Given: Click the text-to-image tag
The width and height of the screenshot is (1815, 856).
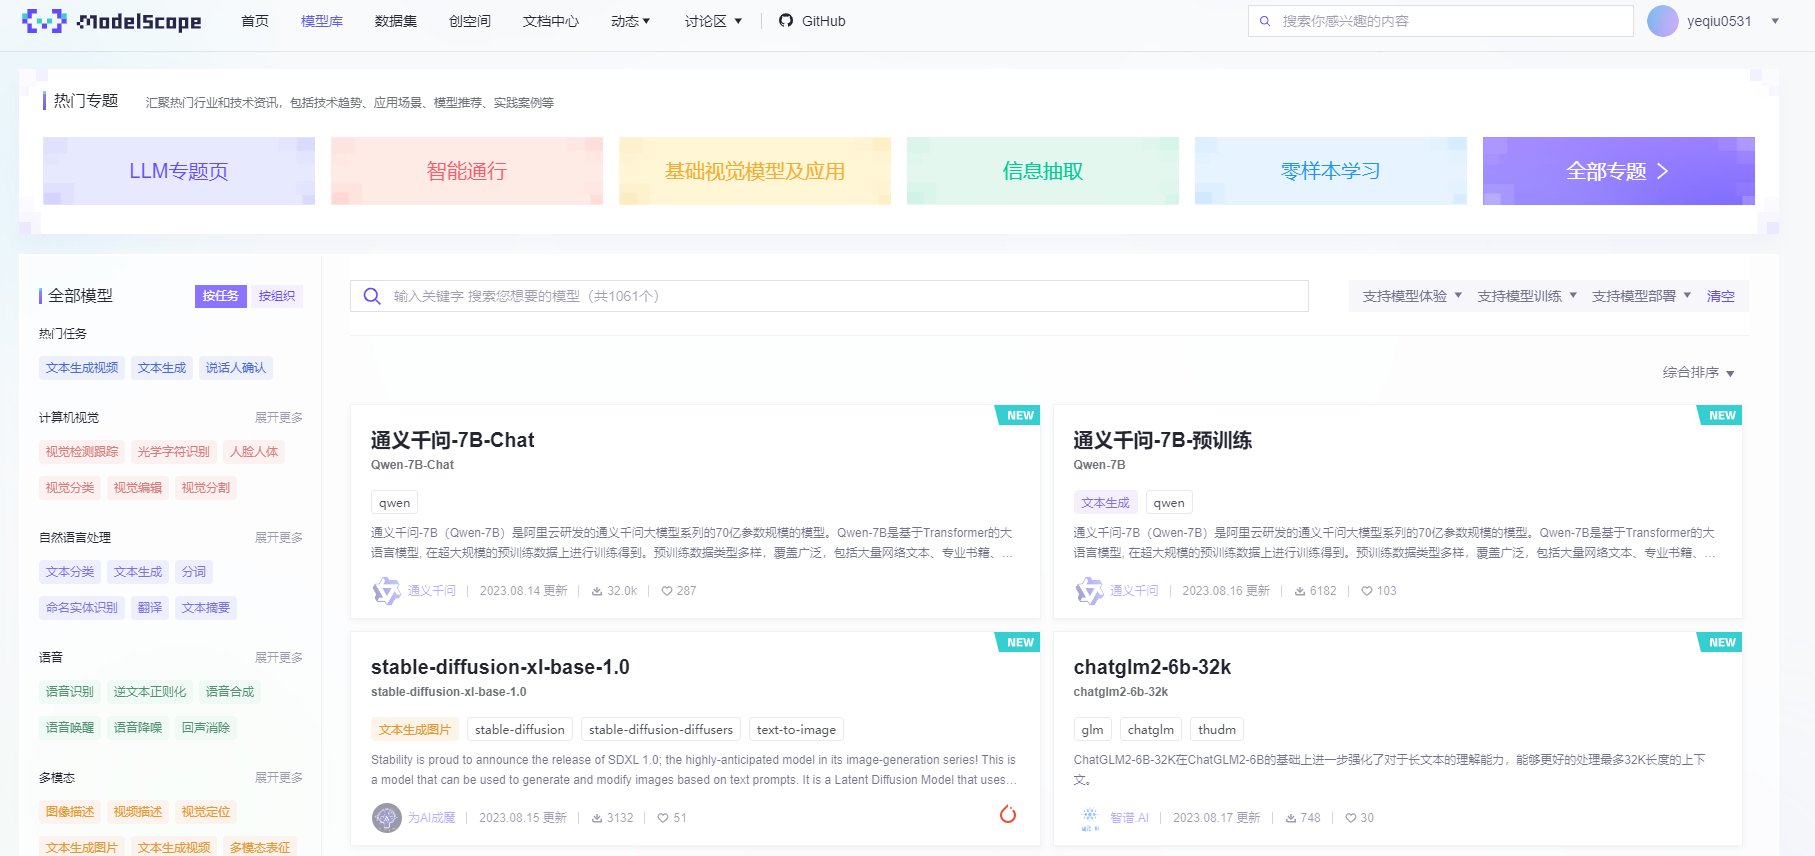Looking at the screenshot, I should [x=796, y=730].
